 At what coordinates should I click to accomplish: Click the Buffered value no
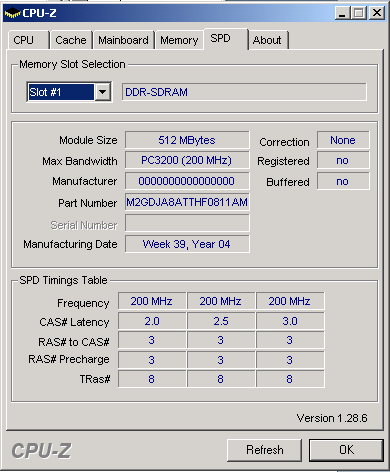tap(343, 181)
